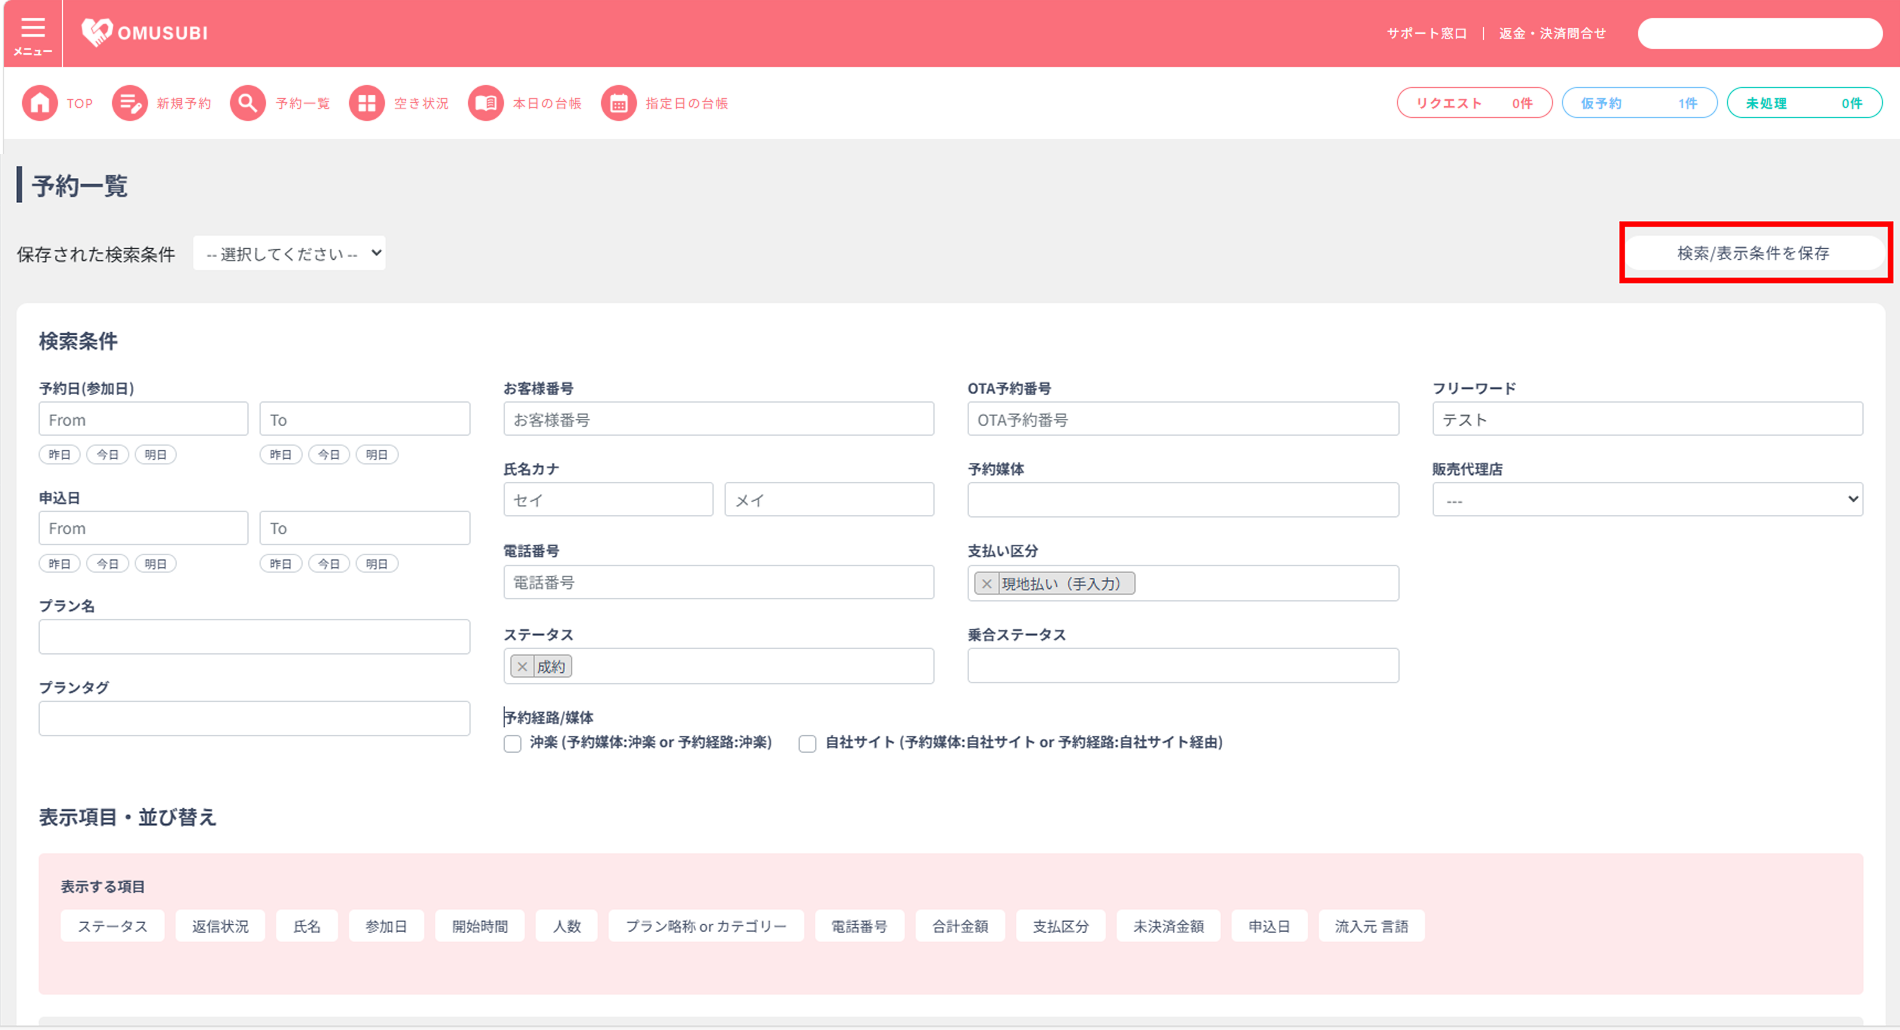
Task: Set 予約日 From to 明日
Action: [156, 455]
